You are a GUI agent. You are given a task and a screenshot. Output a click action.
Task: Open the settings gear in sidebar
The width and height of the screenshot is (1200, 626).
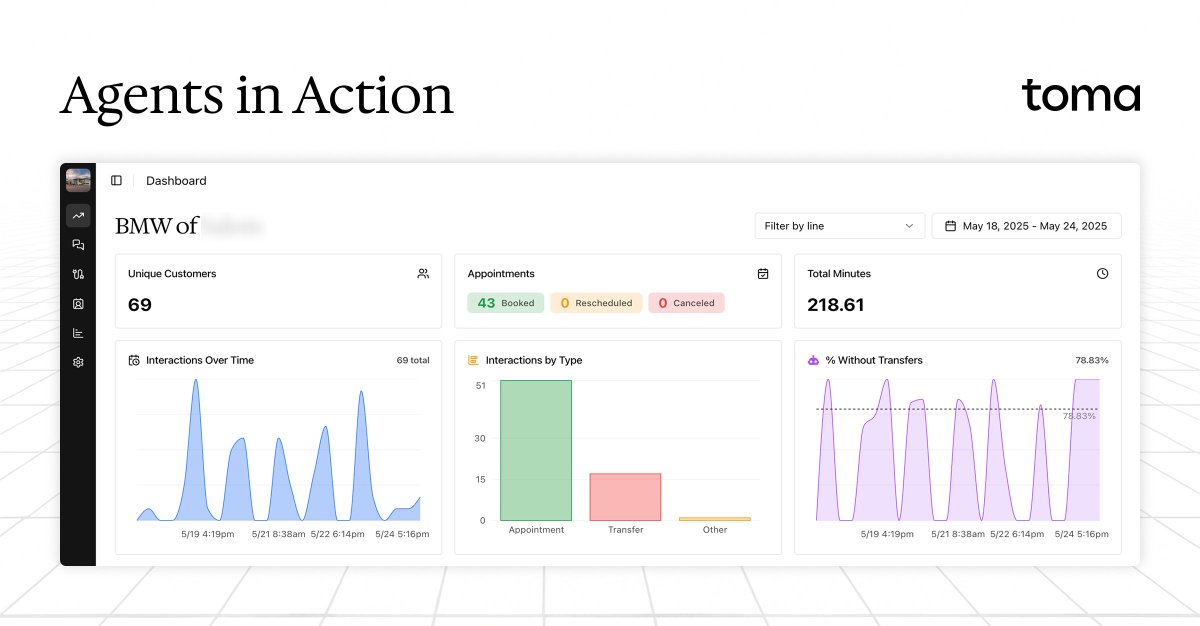point(78,362)
